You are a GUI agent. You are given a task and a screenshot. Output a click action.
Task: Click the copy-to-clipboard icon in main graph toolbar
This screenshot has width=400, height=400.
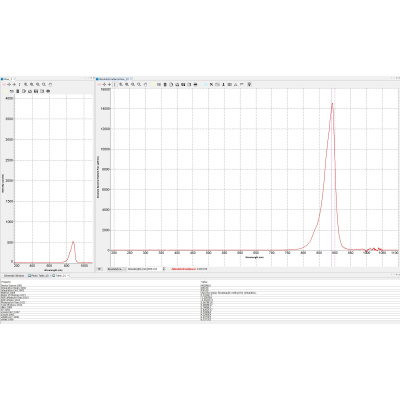point(171,84)
